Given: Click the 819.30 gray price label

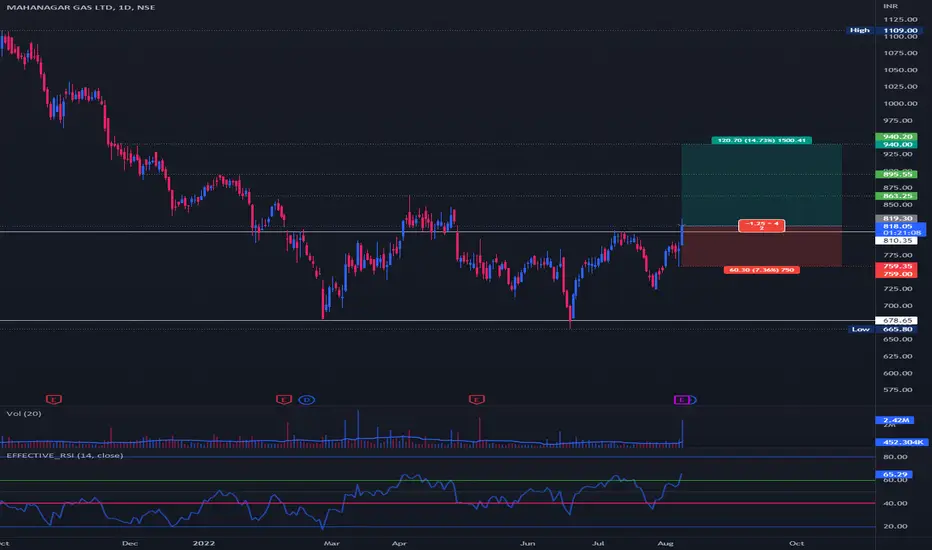Looking at the screenshot, I should coord(897,218).
